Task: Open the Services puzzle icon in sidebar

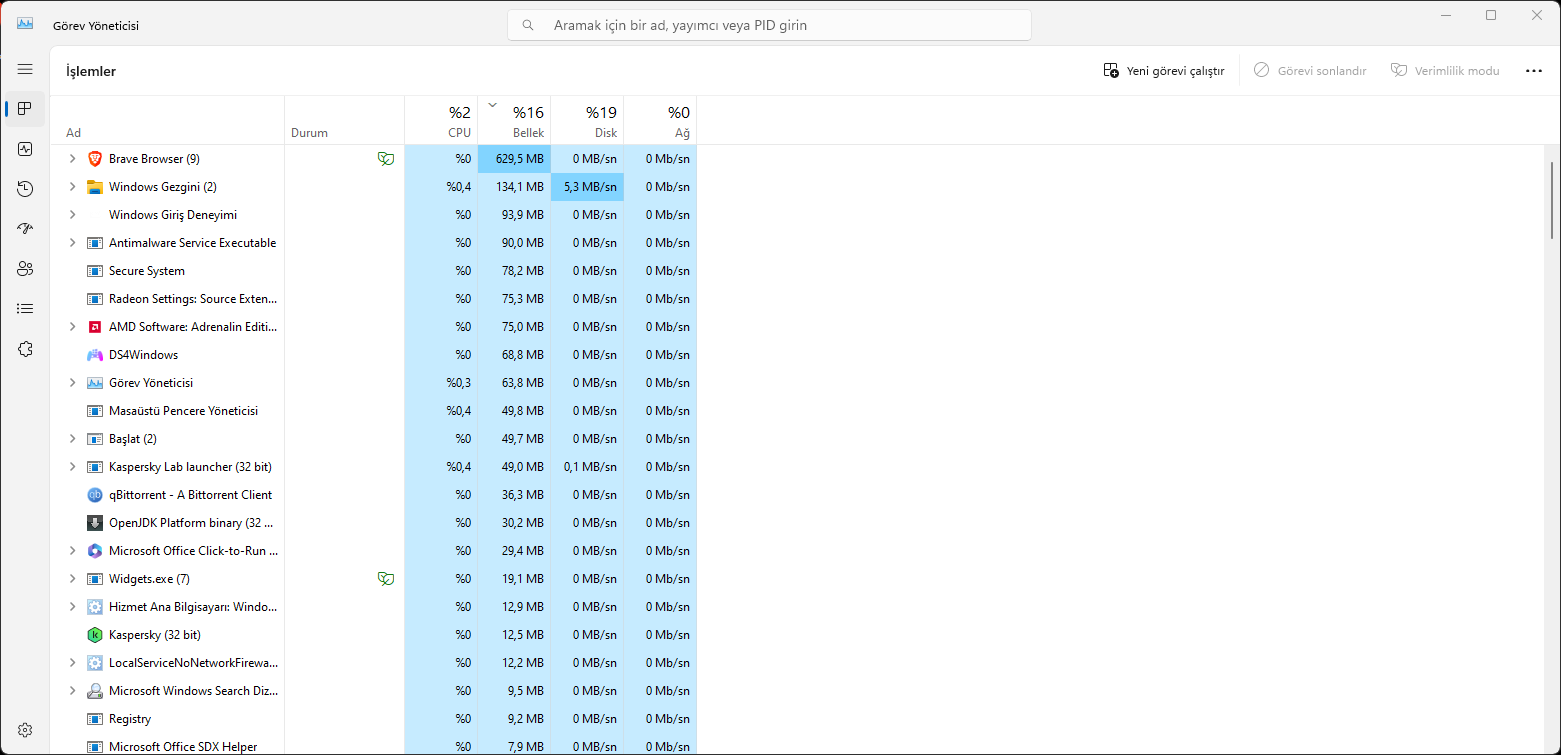Action: pyautogui.click(x=25, y=348)
